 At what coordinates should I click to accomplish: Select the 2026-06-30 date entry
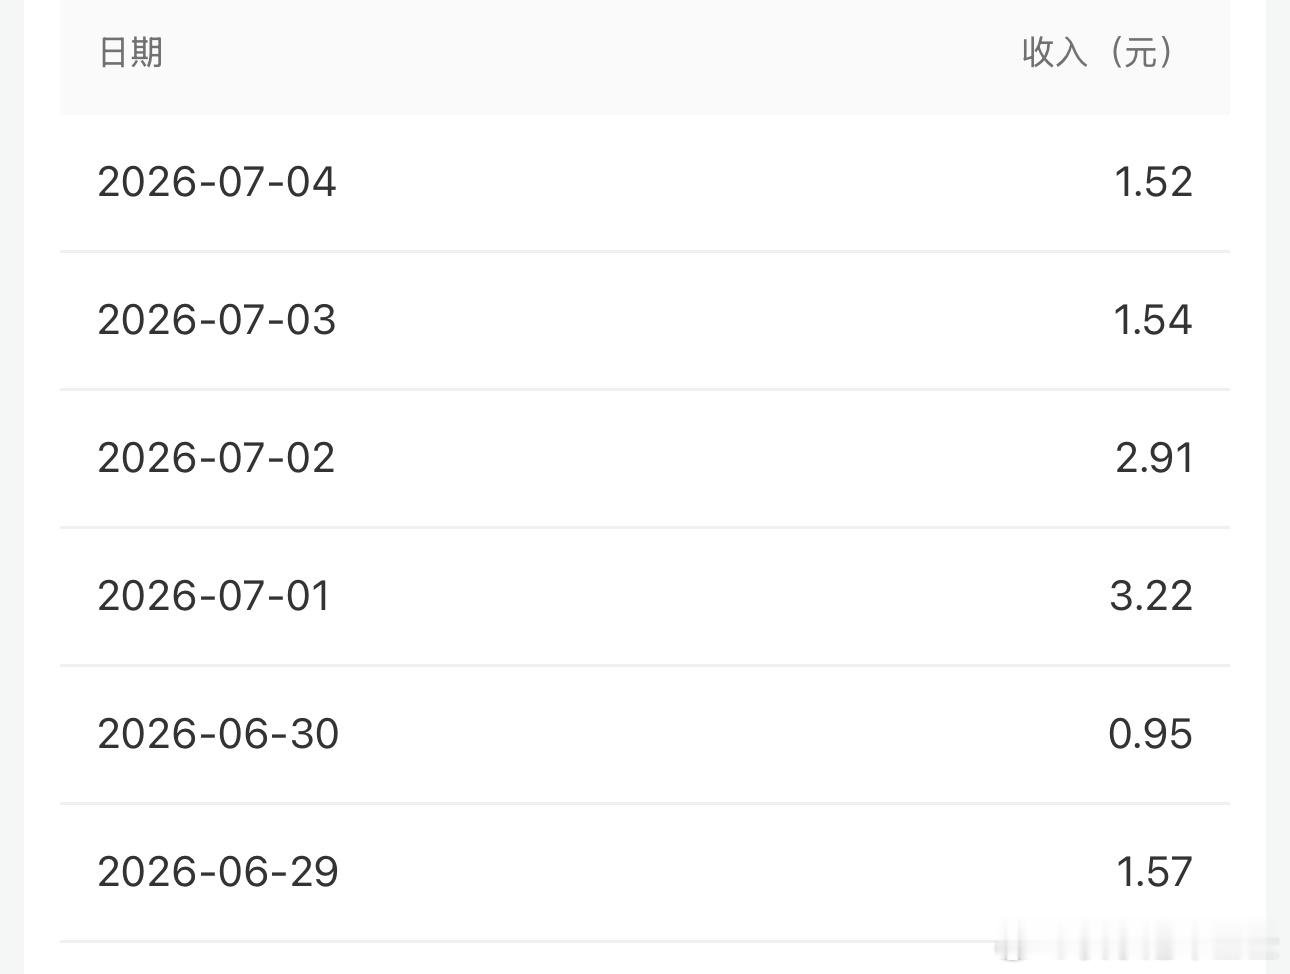218,734
